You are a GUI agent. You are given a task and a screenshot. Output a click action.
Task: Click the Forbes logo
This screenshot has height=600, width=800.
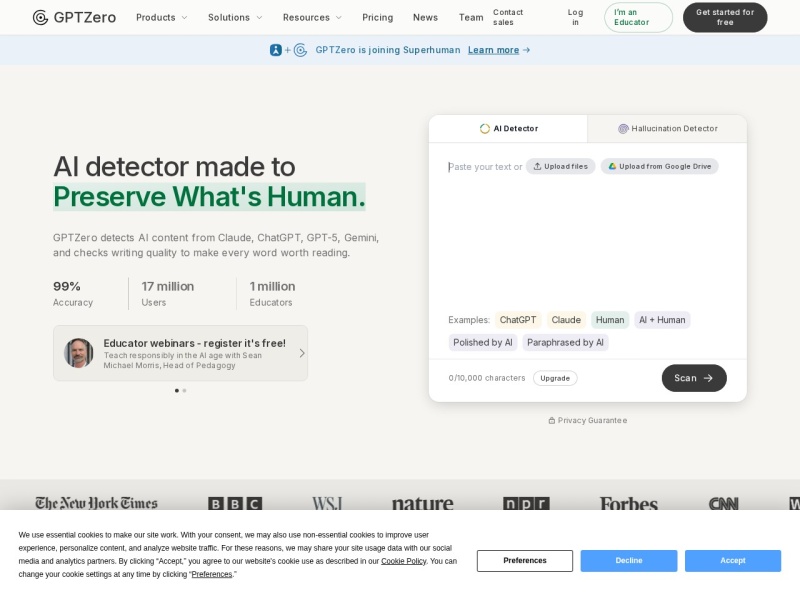click(x=629, y=504)
